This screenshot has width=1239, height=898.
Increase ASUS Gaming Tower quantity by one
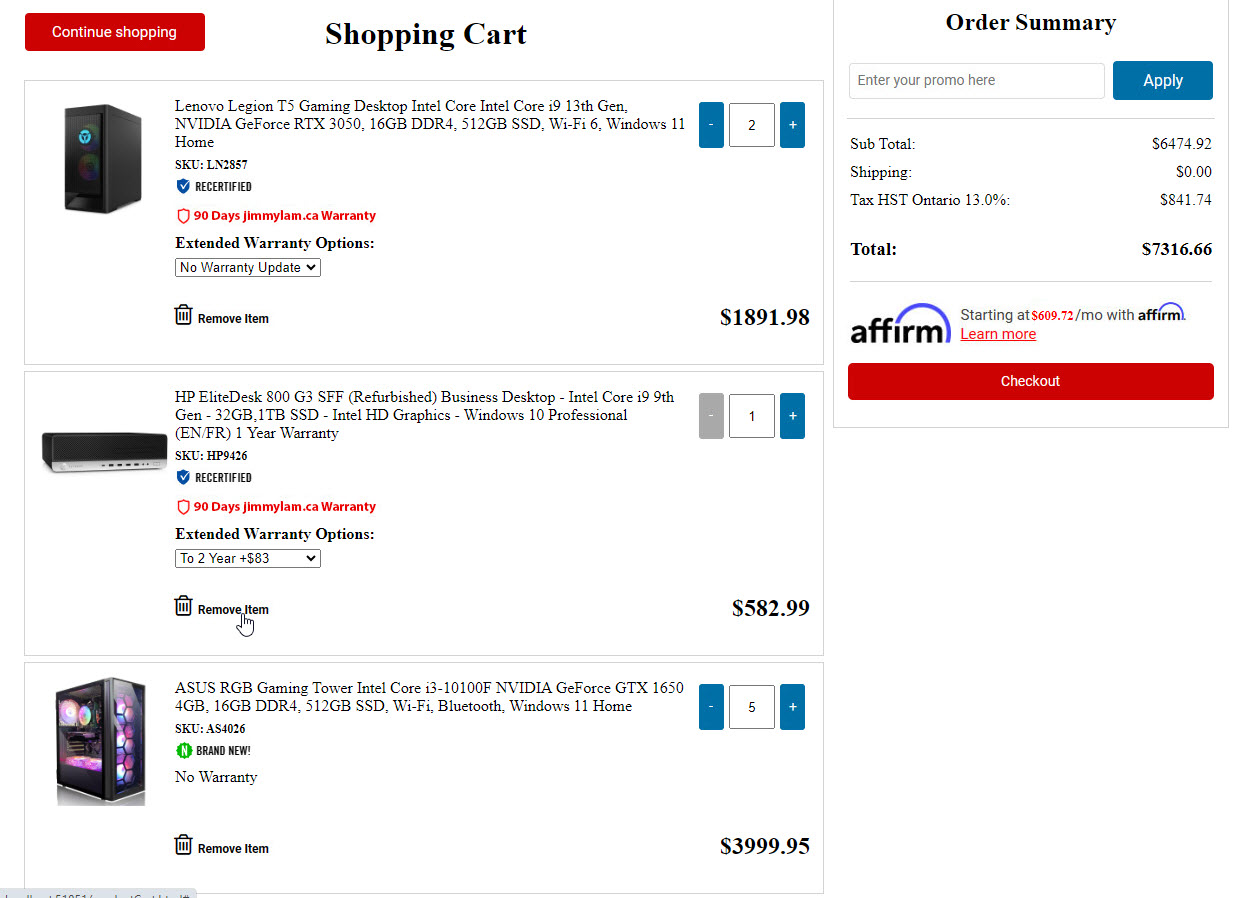click(x=792, y=707)
